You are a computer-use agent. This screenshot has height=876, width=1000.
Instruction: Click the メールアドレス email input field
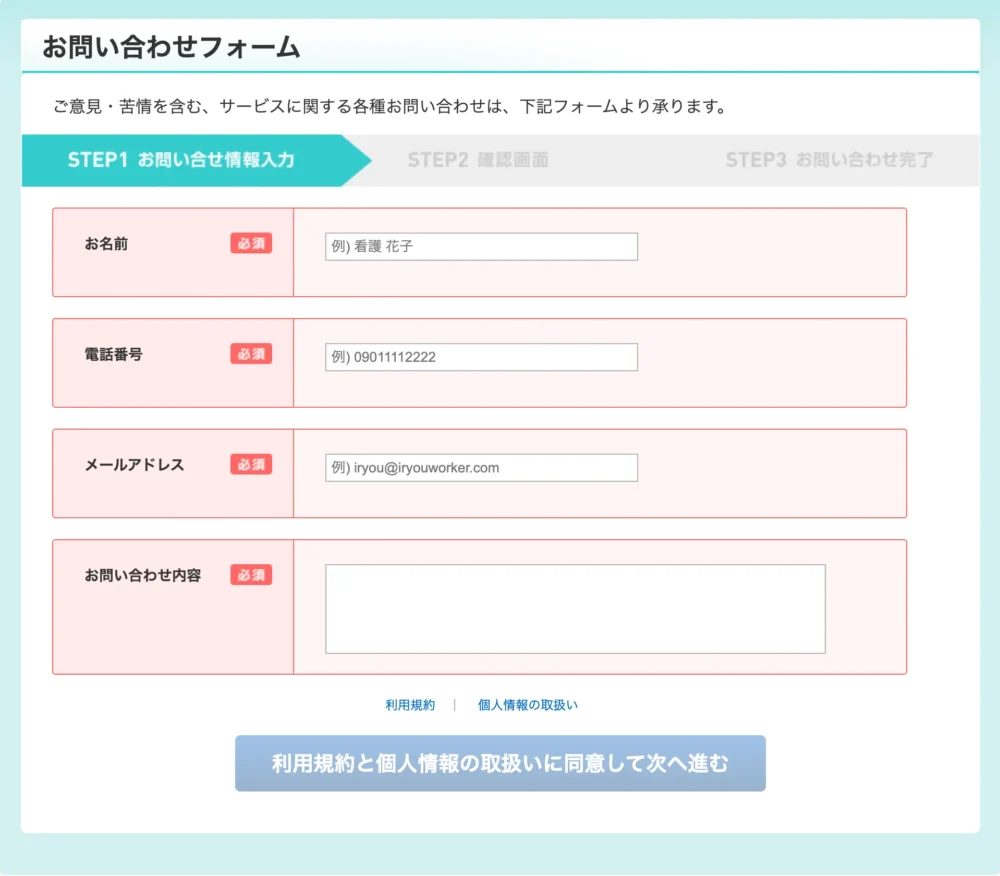point(481,467)
